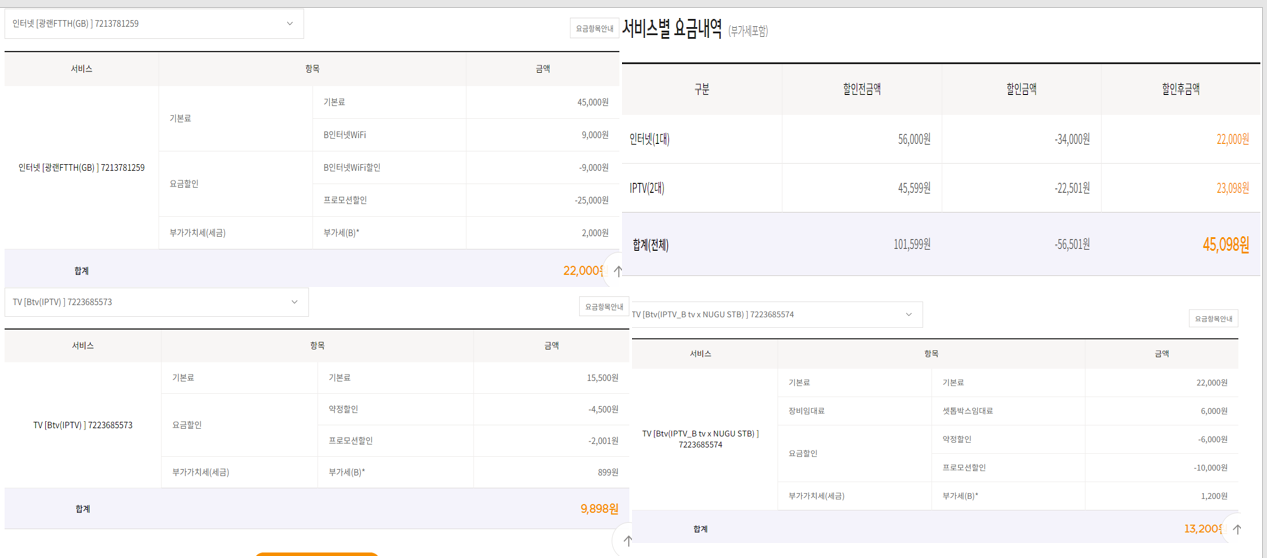Image resolution: width=1267 pixels, height=558 pixels.
Task: Click the B인터넷WiFi할인 item in internet table
Action: (352, 168)
